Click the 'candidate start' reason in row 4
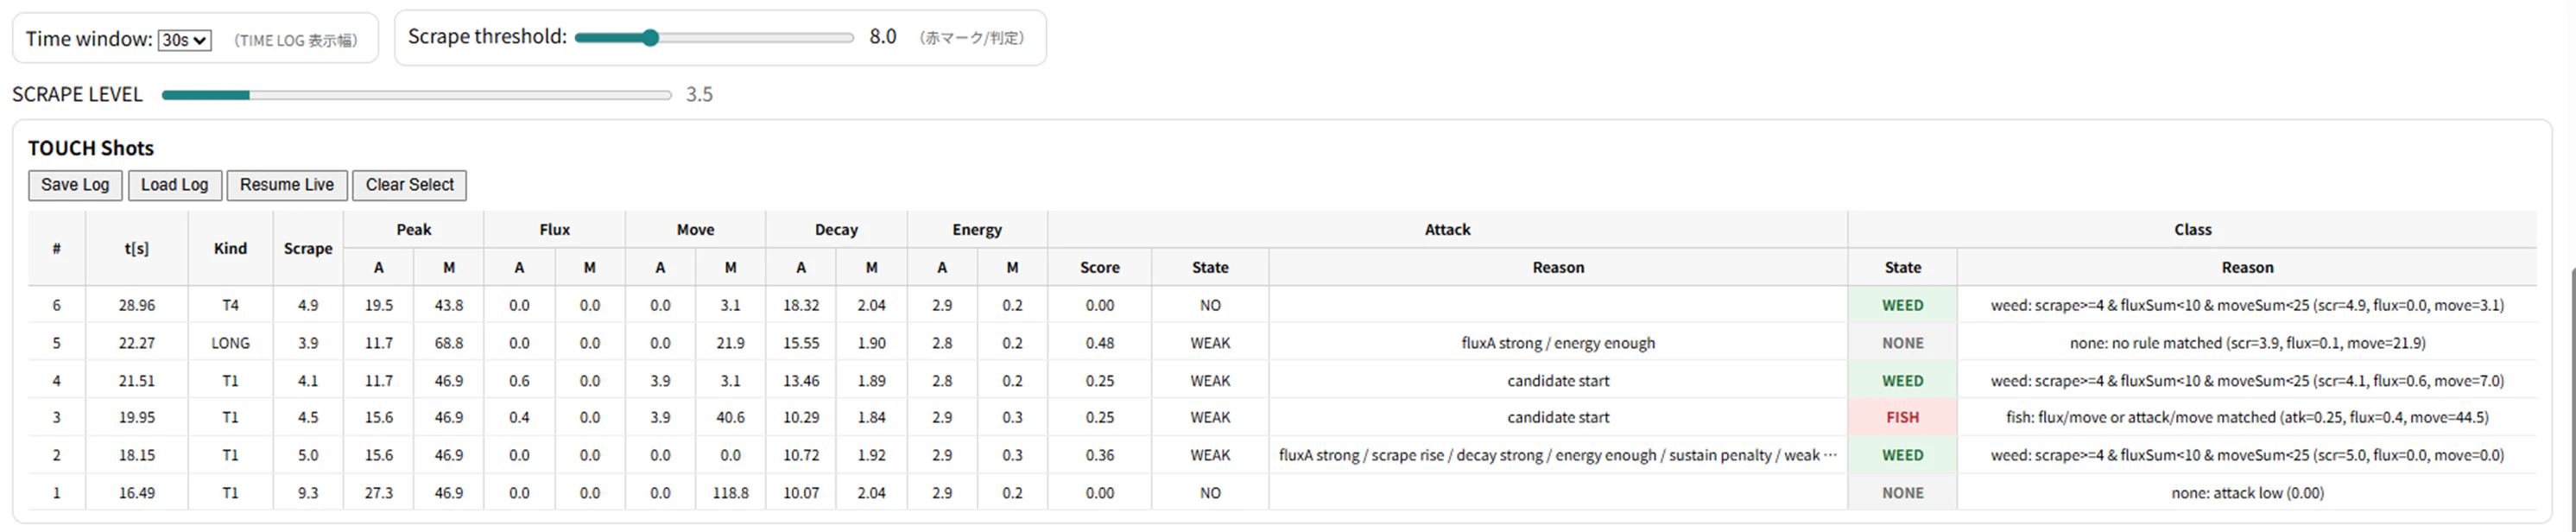The height and width of the screenshot is (532, 2576). [1558, 381]
